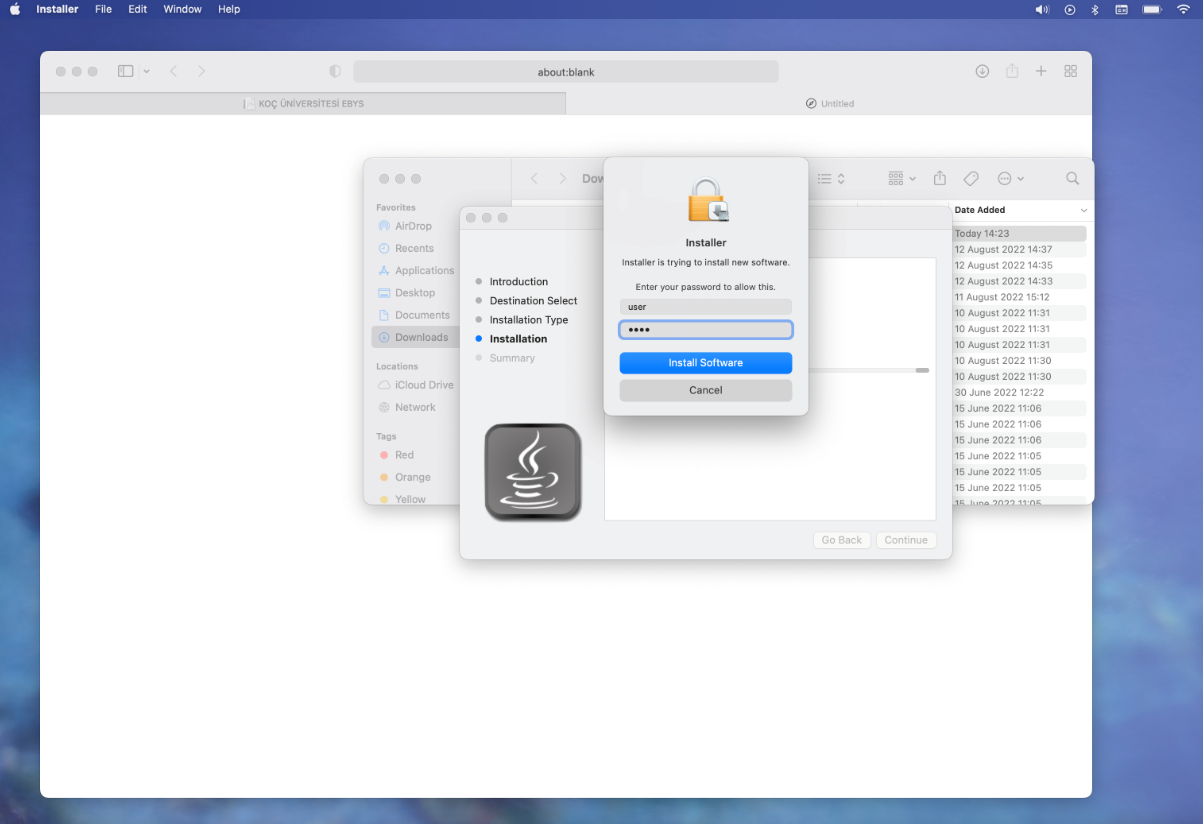This screenshot has width=1203, height=824.
Task: Show tab overview in Safari
Action: pos(1070,71)
